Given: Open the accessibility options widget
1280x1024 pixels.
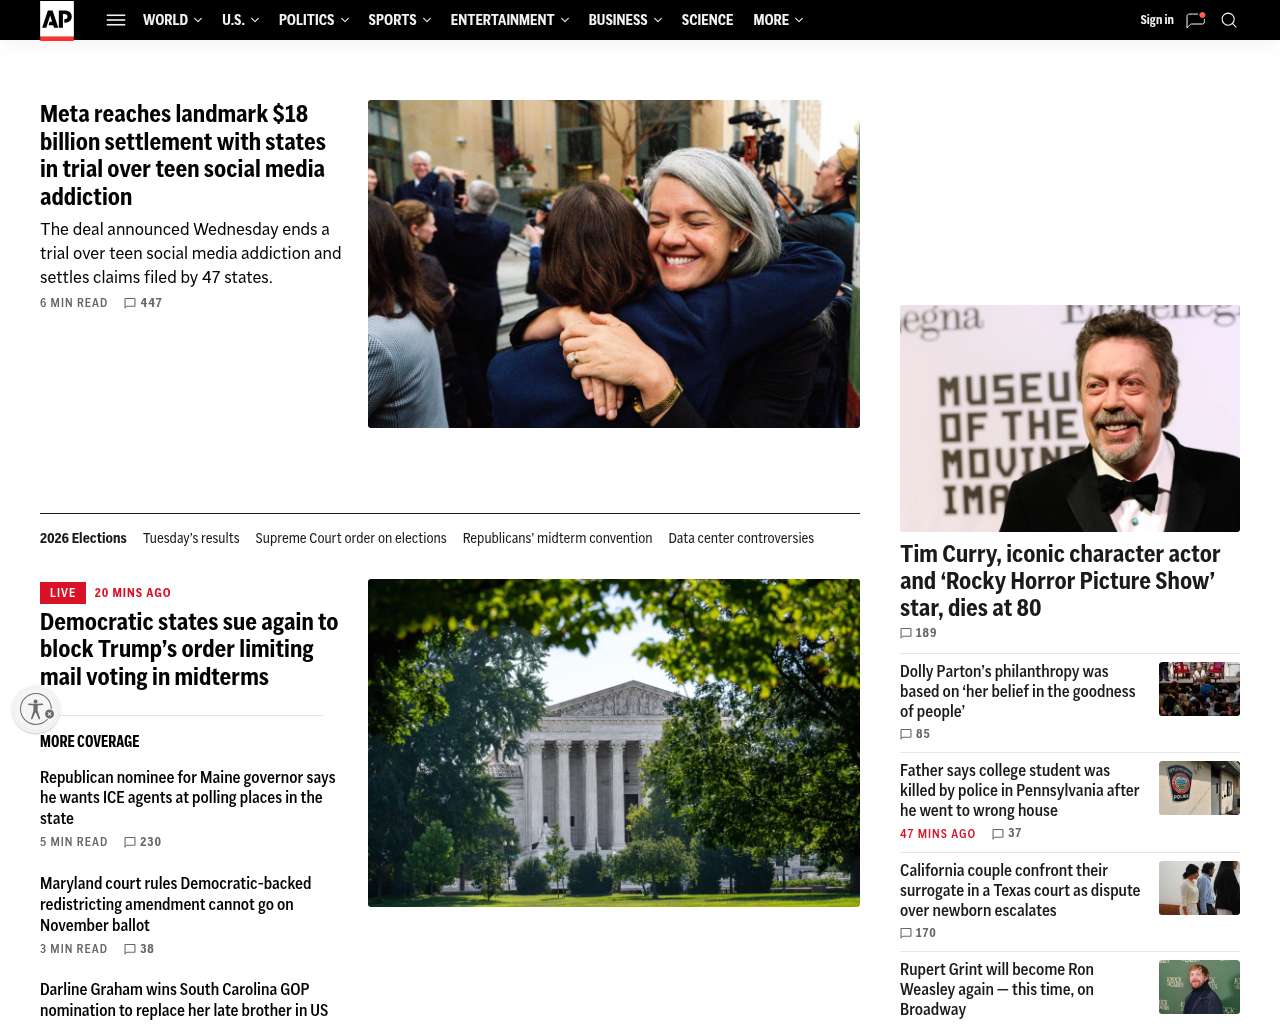Looking at the screenshot, I should 36,709.
